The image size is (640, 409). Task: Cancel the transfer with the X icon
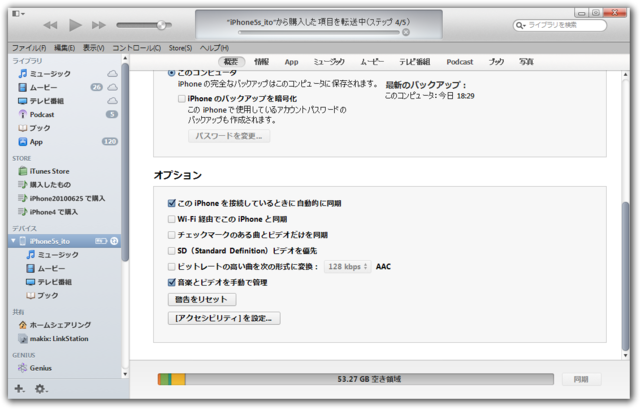(406, 32)
